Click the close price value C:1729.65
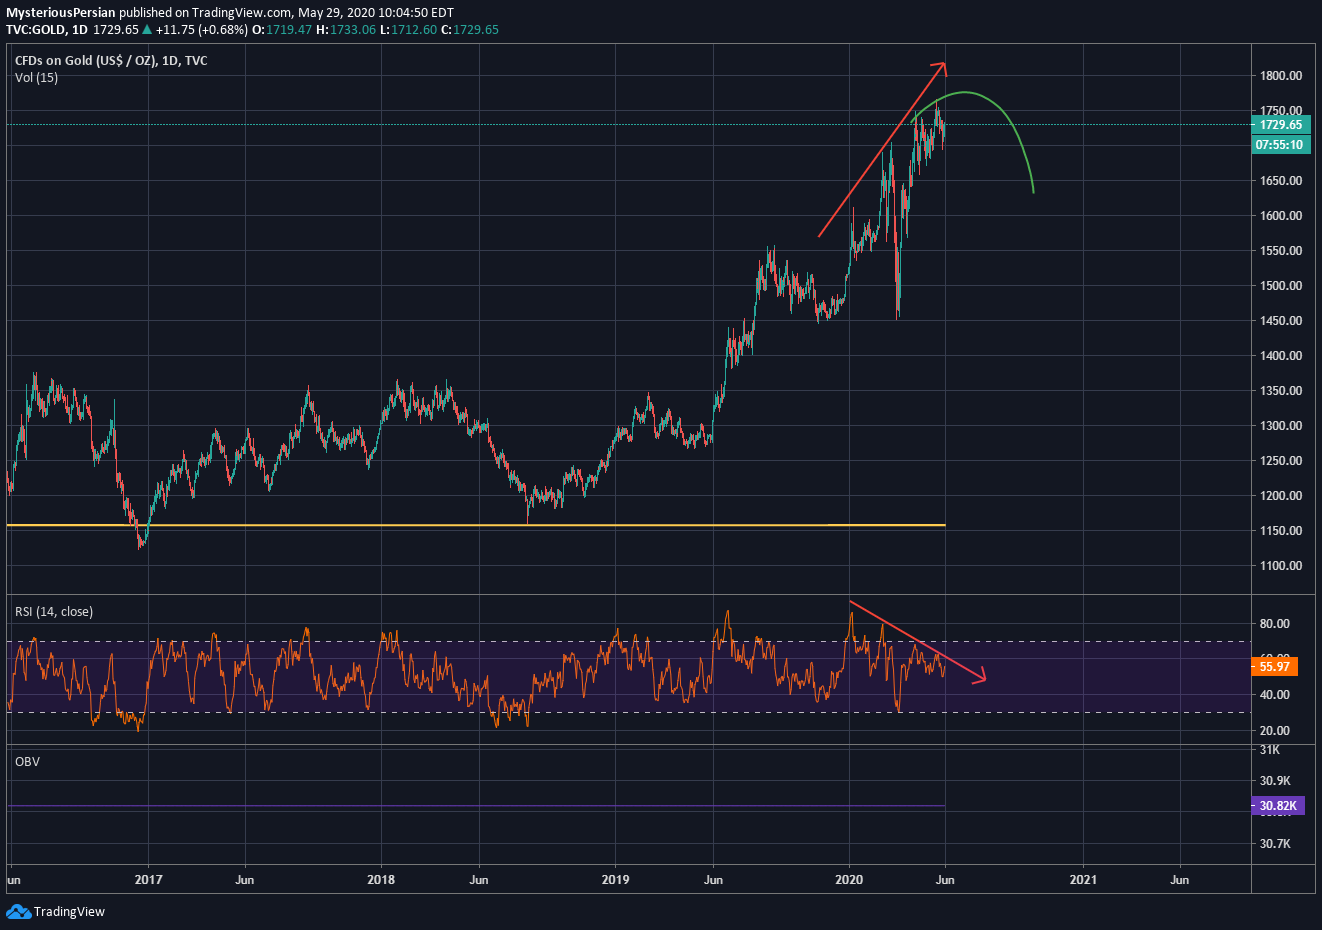1322x930 pixels. [470, 30]
